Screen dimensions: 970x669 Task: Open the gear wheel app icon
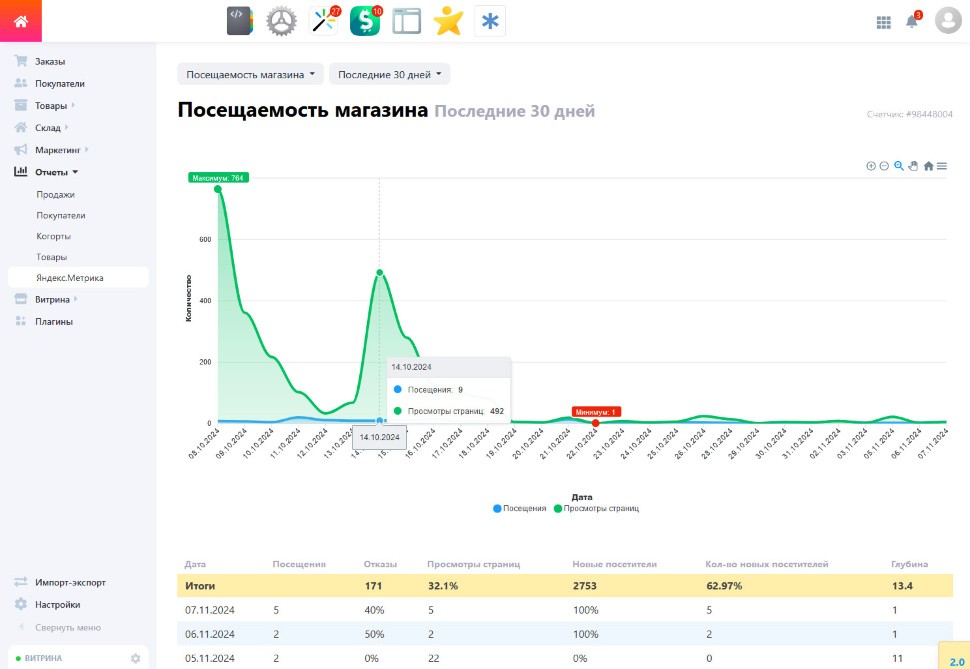(281, 21)
